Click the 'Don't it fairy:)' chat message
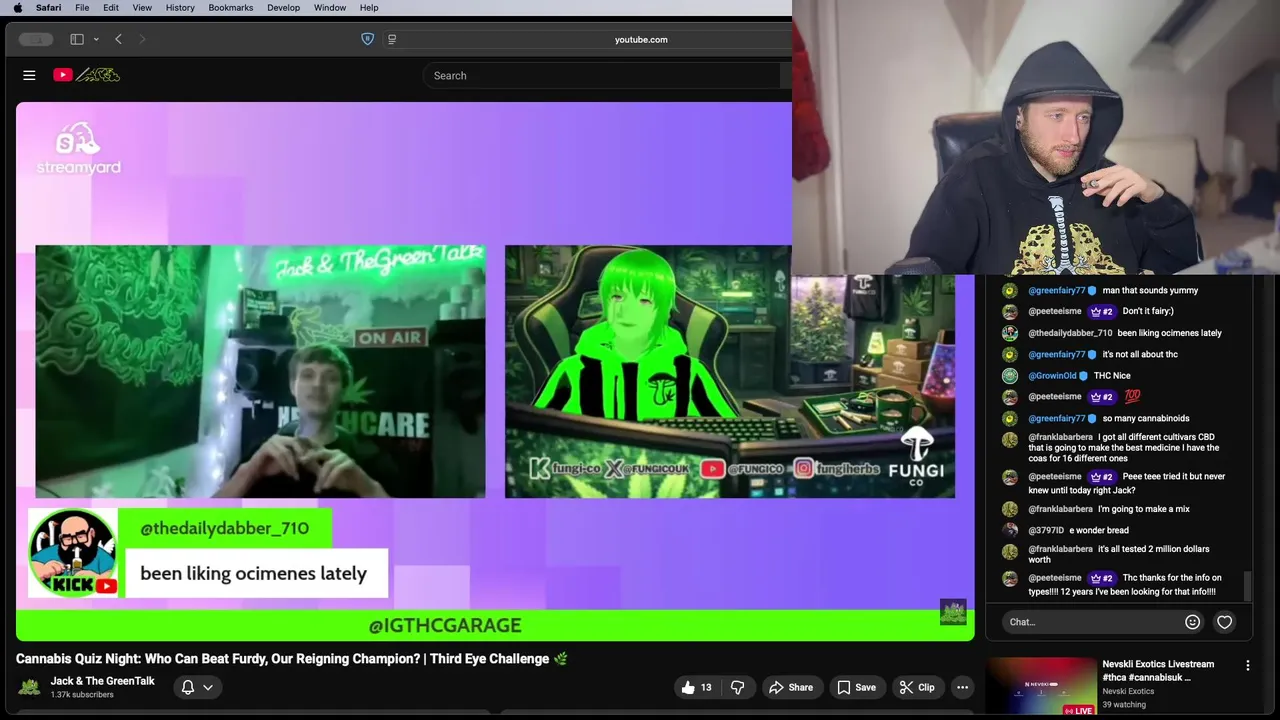Image resolution: width=1280 pixels, height=720 pixels. pyautogui.click(x=1148, y=312)
